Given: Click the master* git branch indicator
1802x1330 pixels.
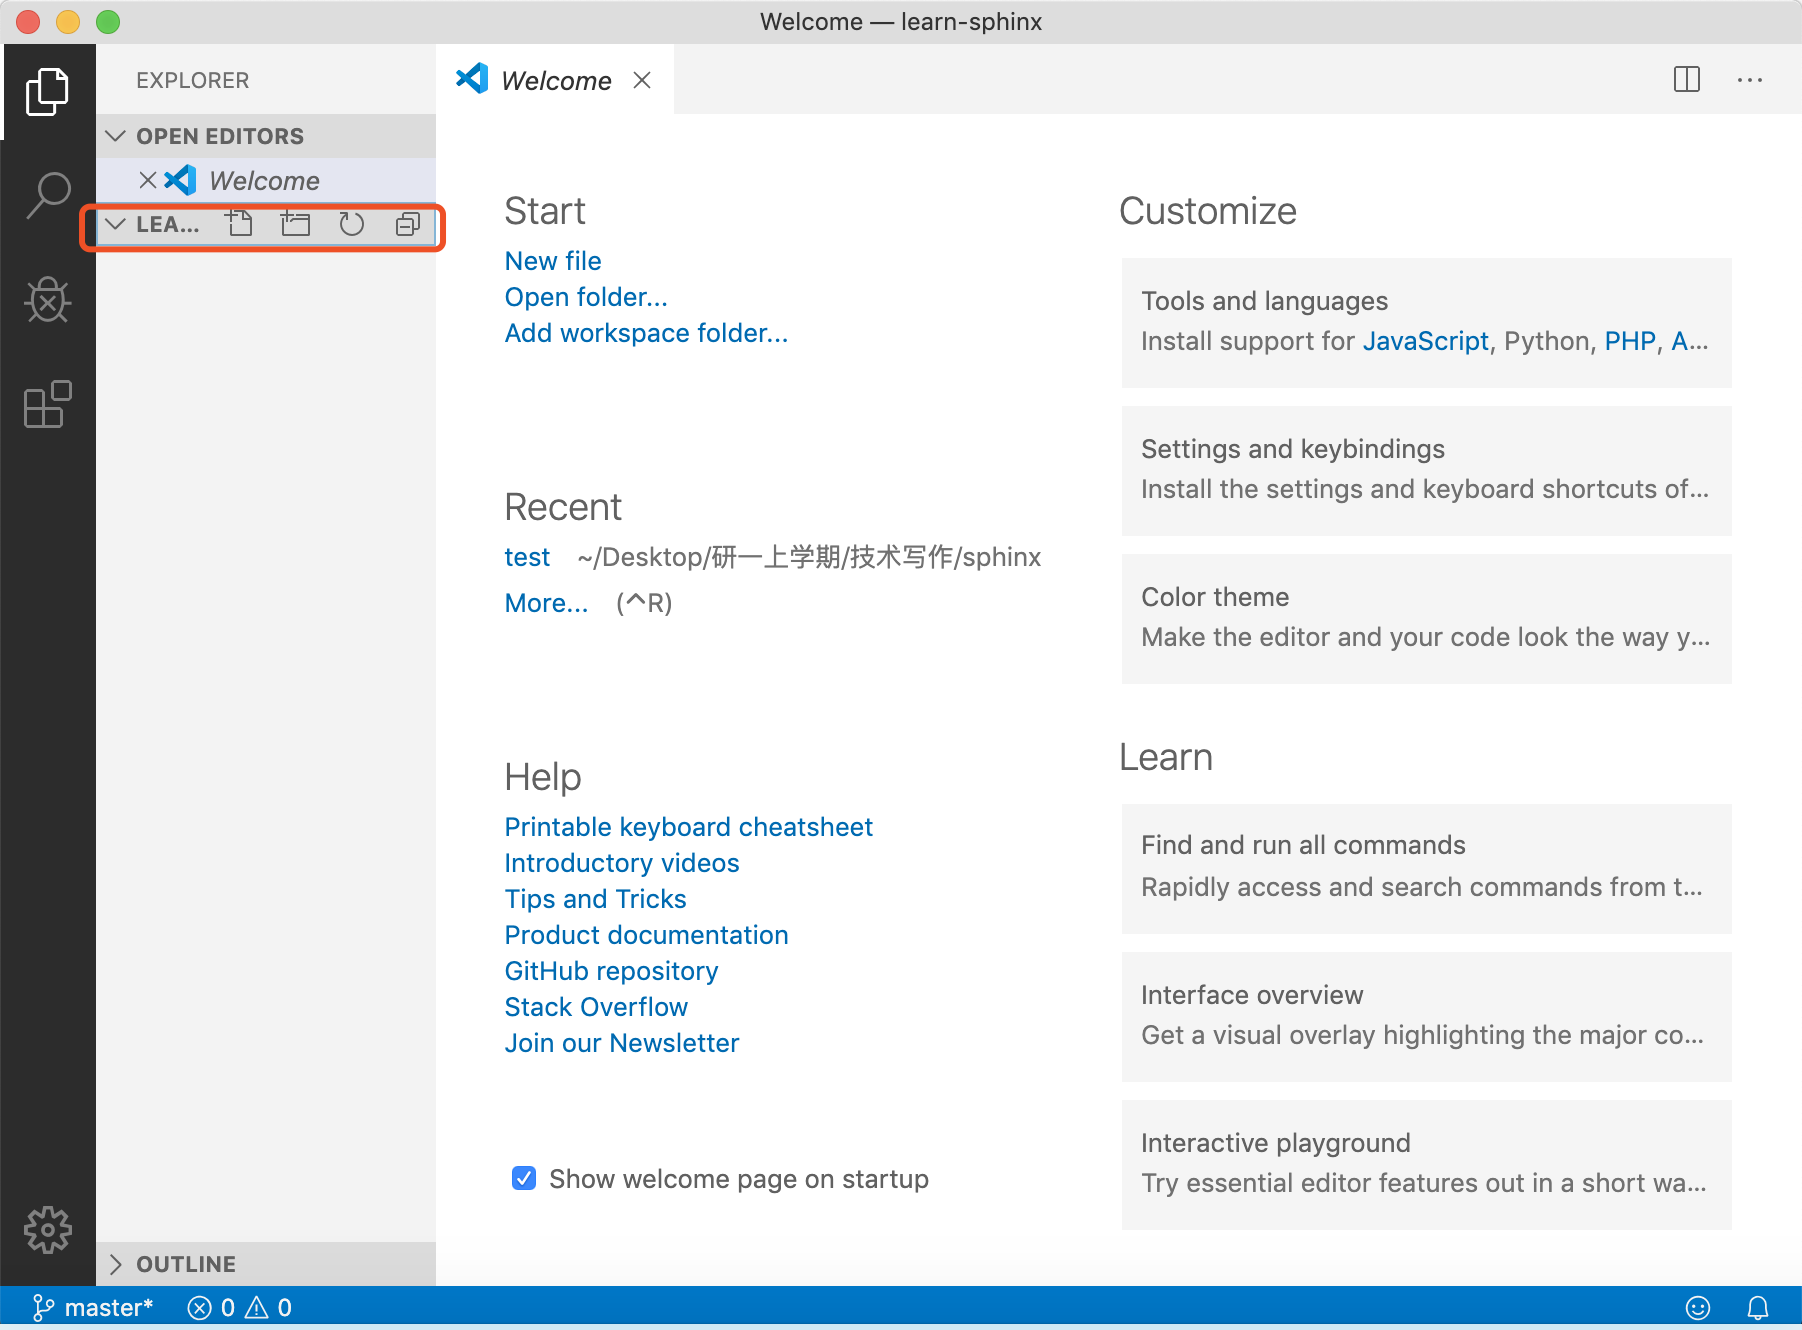Looking at the screenshot, I should coord(94,1307).
